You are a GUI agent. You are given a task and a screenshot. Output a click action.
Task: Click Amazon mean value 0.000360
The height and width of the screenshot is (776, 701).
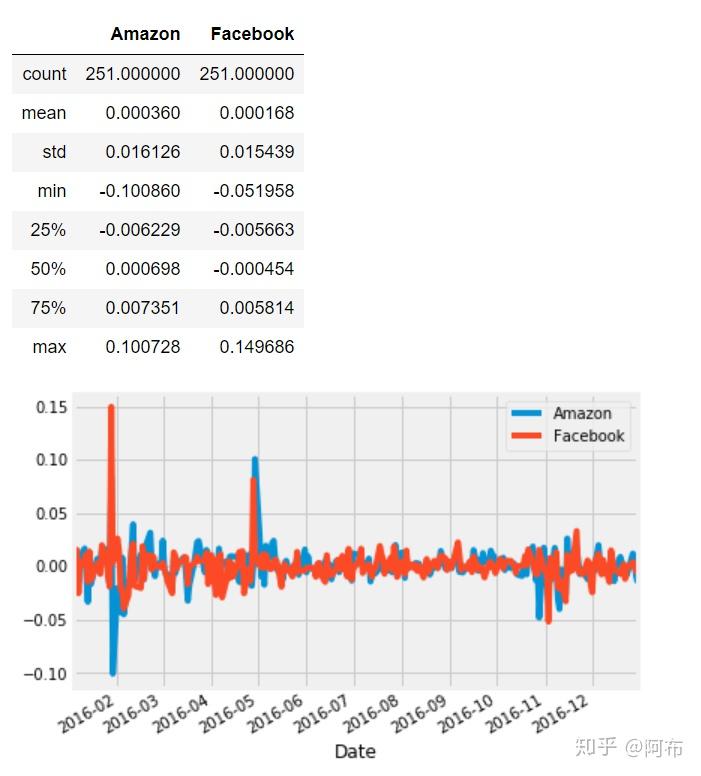tap(143, 113)
